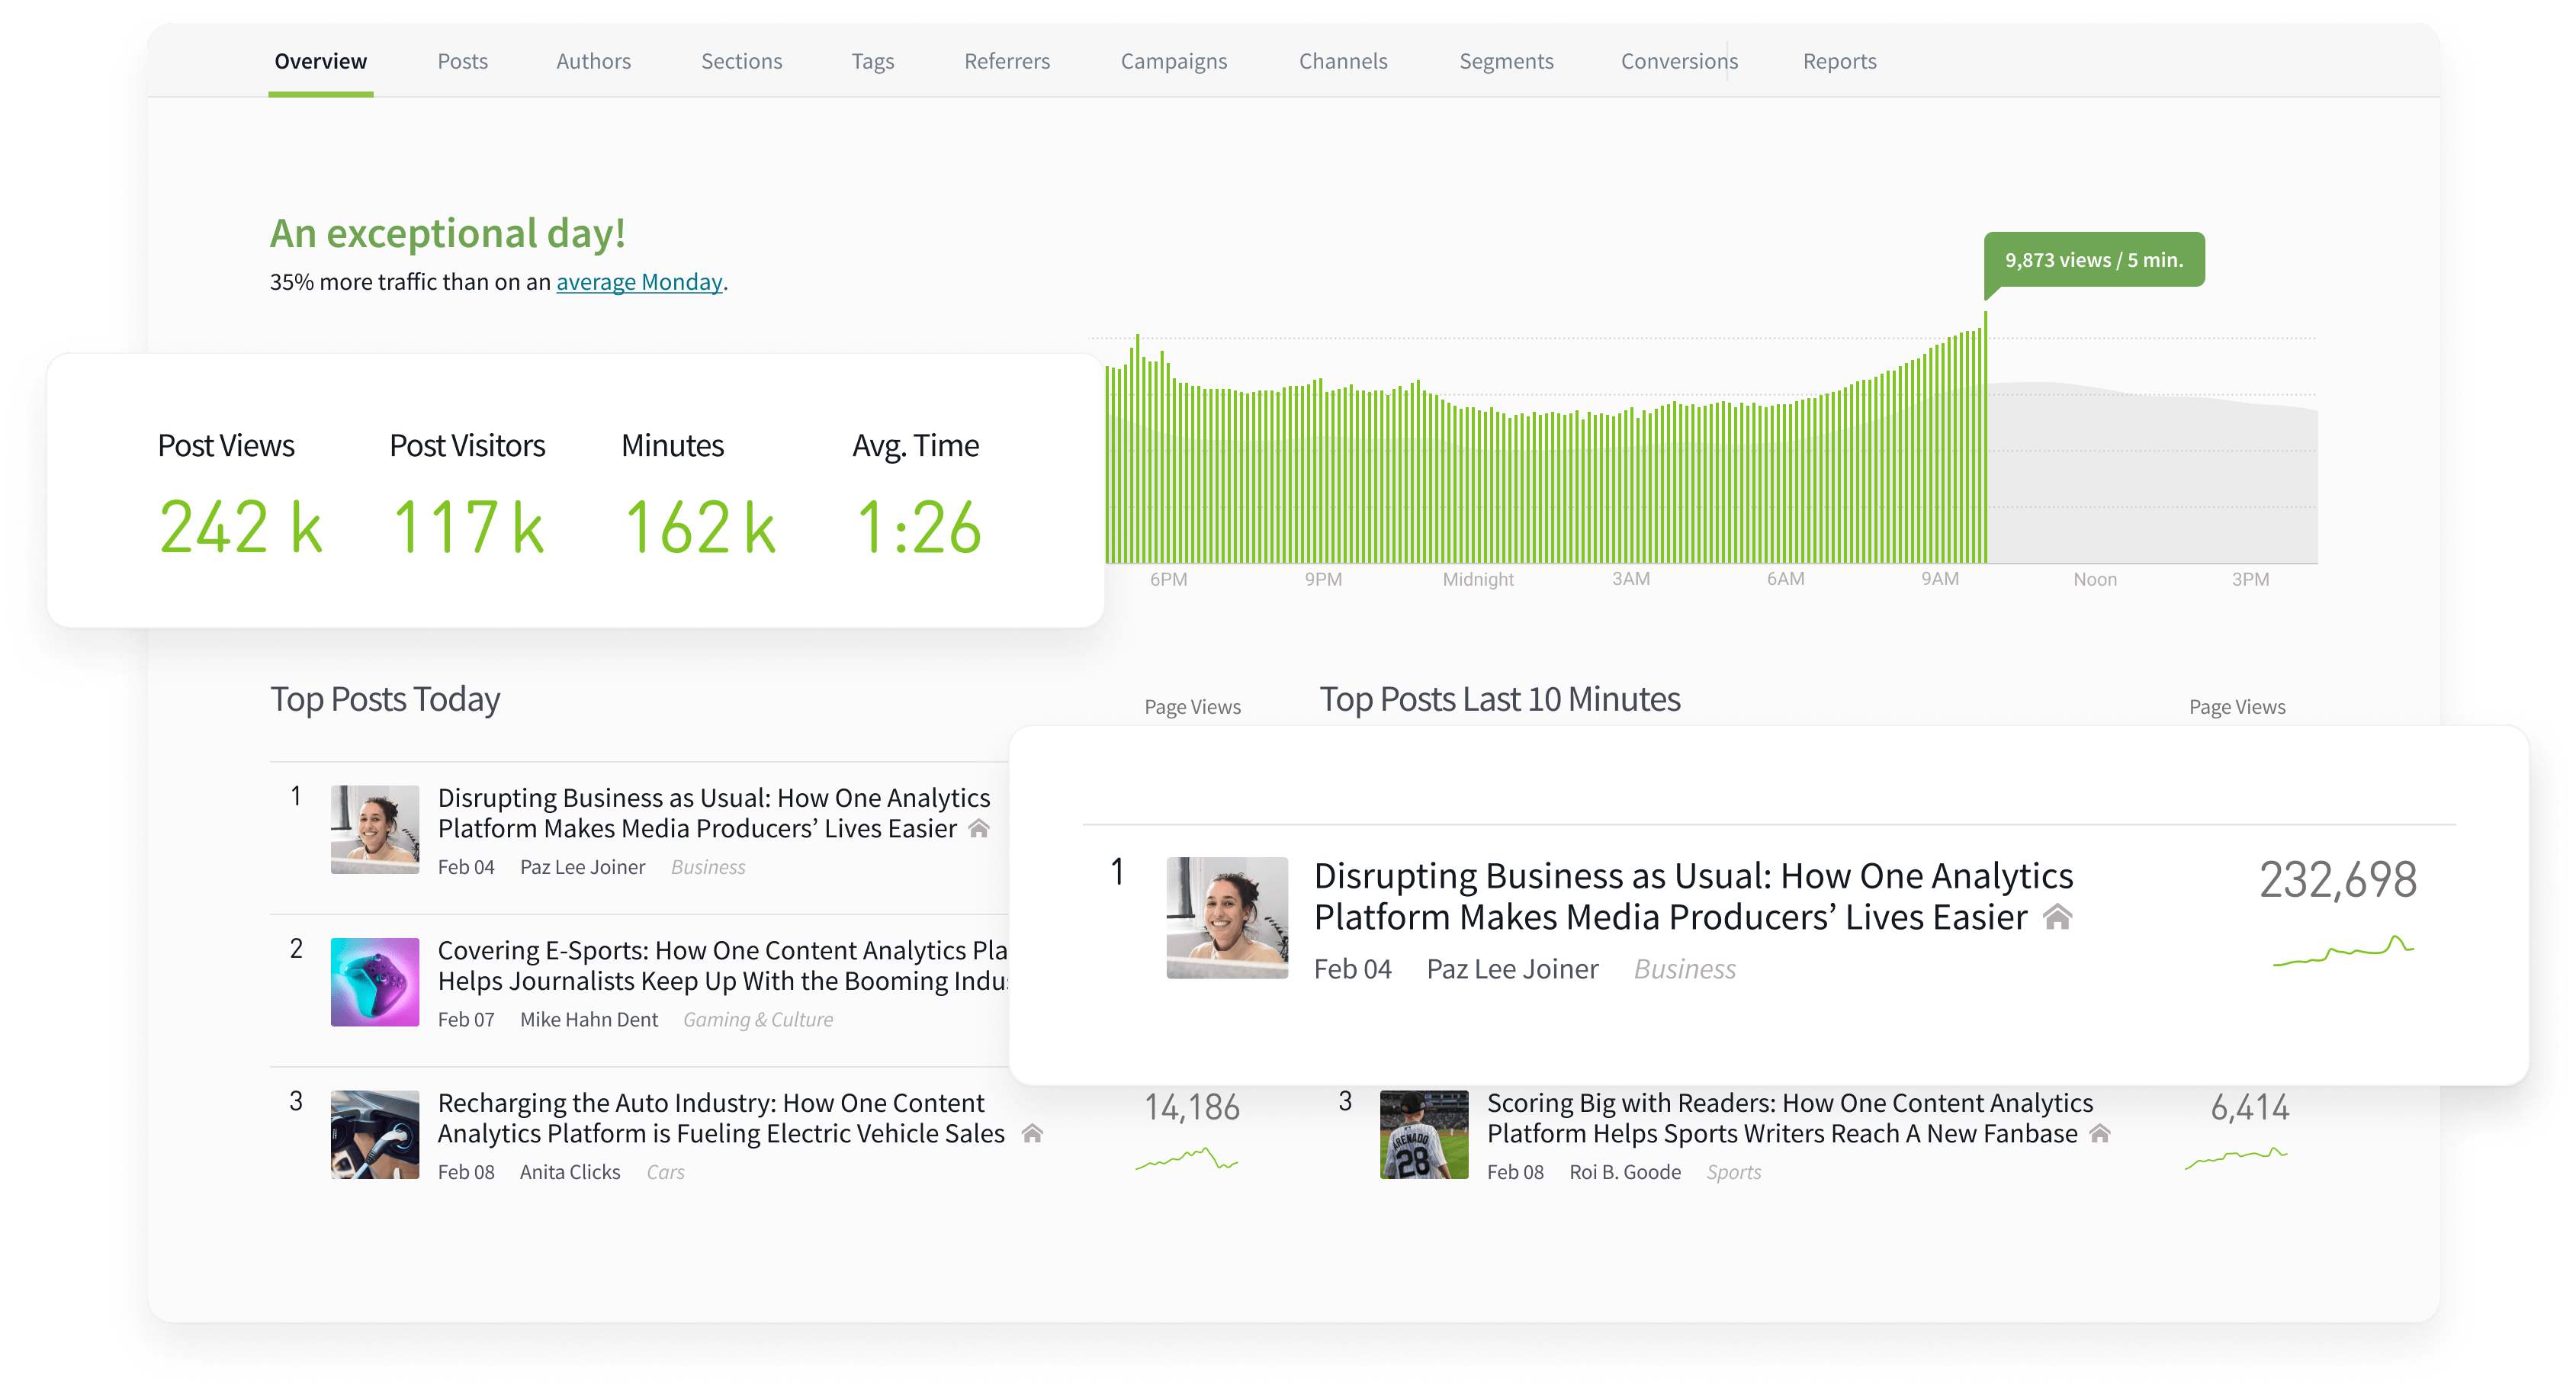Screen dimensions: 2576x1391
Task: Select the 'Business' category label
Action: click(707, 866)
